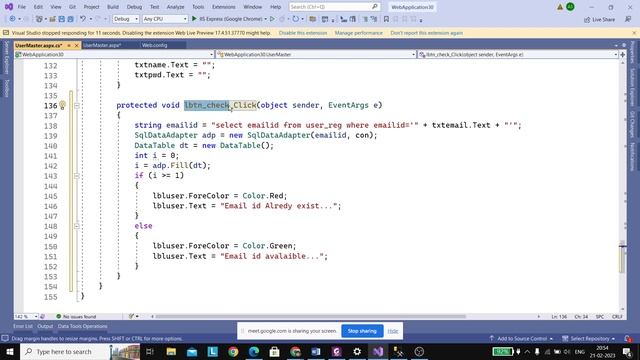This screenshot has width=640, height=360.
Task: Click the Windows Start button
Action: [9, 351]
